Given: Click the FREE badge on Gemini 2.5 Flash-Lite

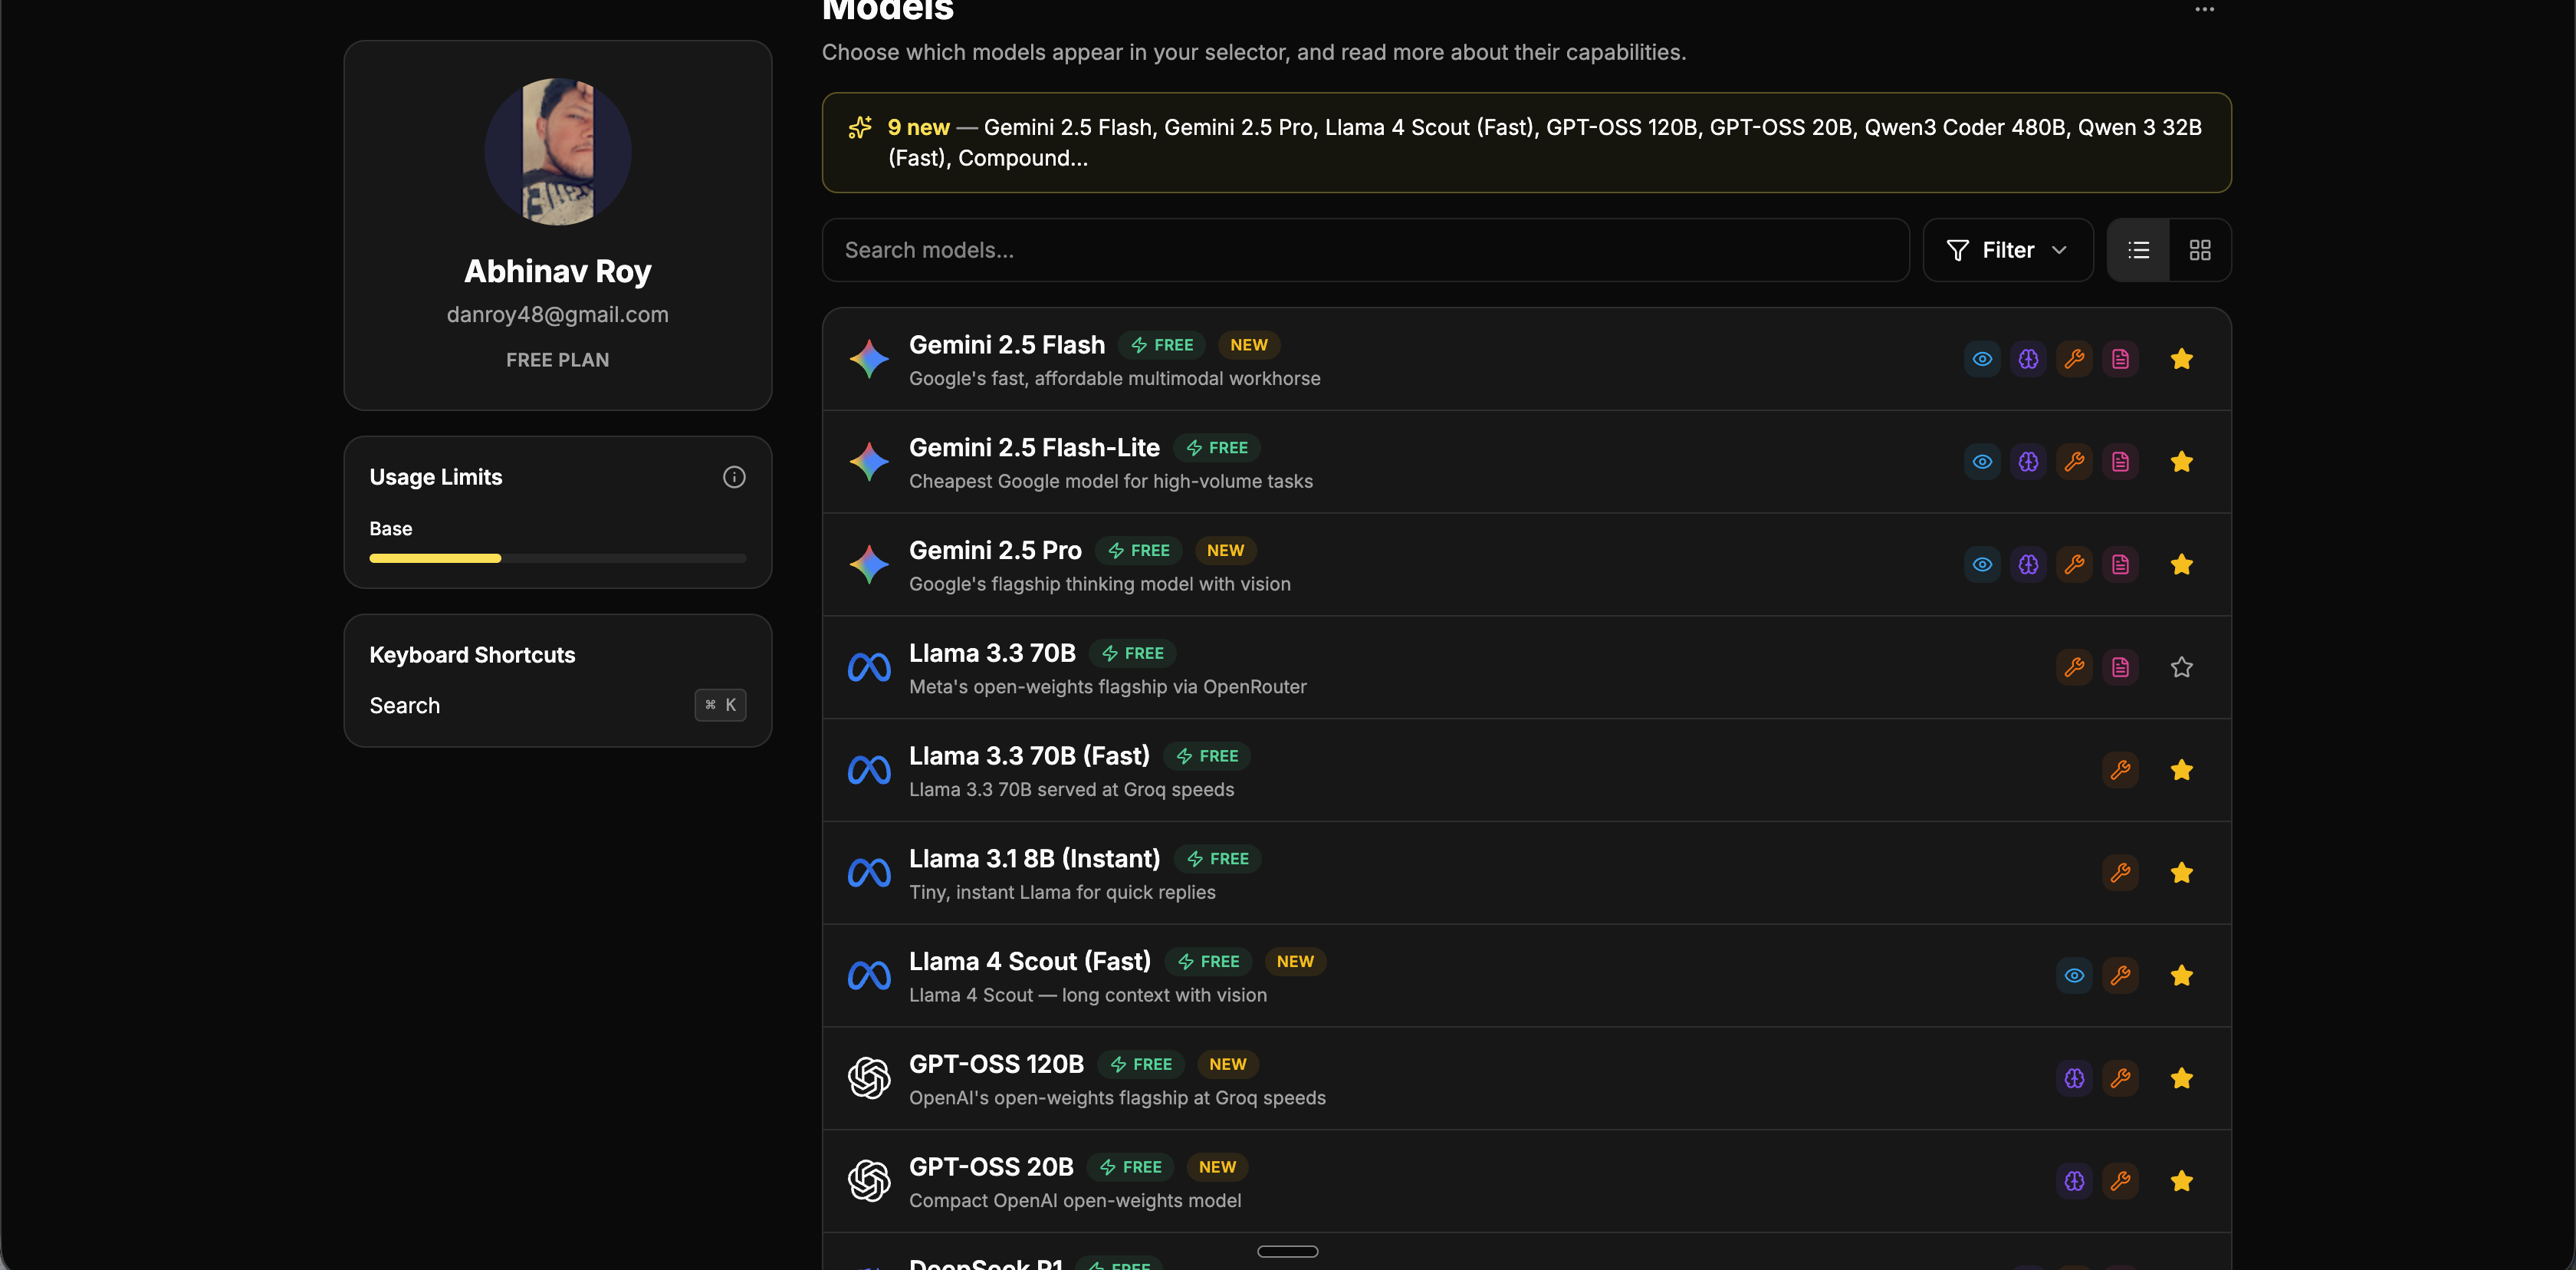Looking at the screenshot, I should tap(1216, 448).
